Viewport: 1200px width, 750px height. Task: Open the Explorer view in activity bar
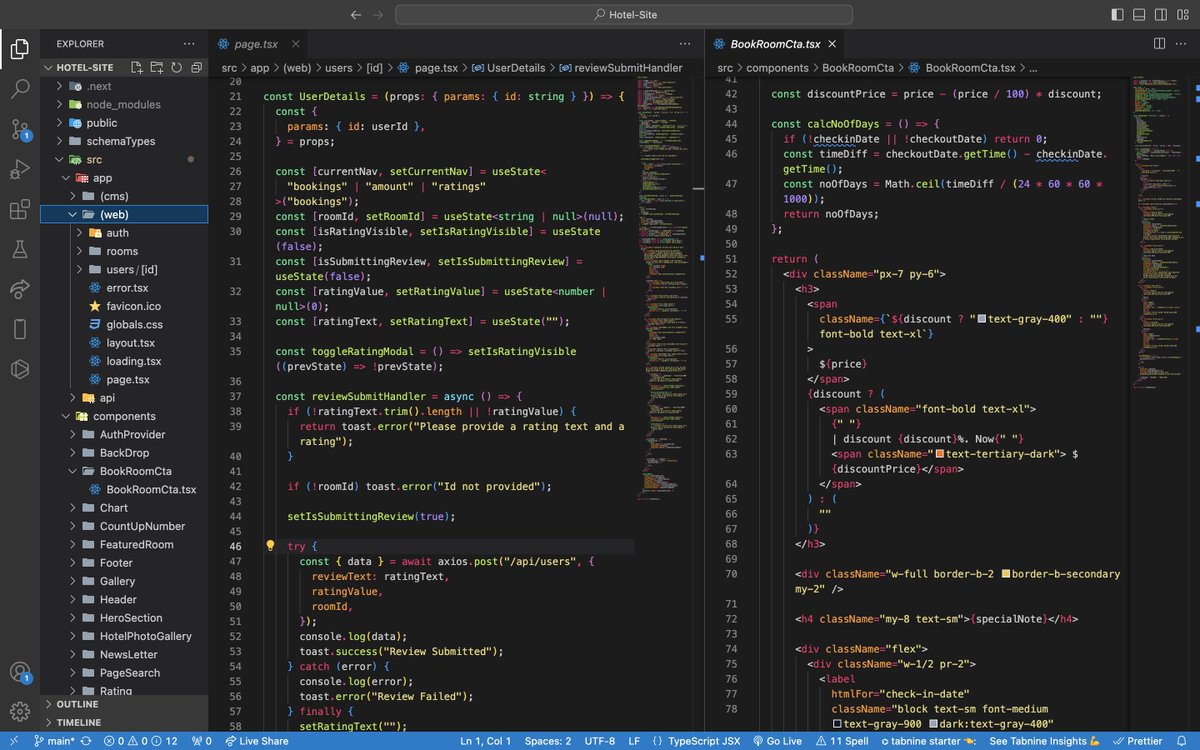(20, 48)
